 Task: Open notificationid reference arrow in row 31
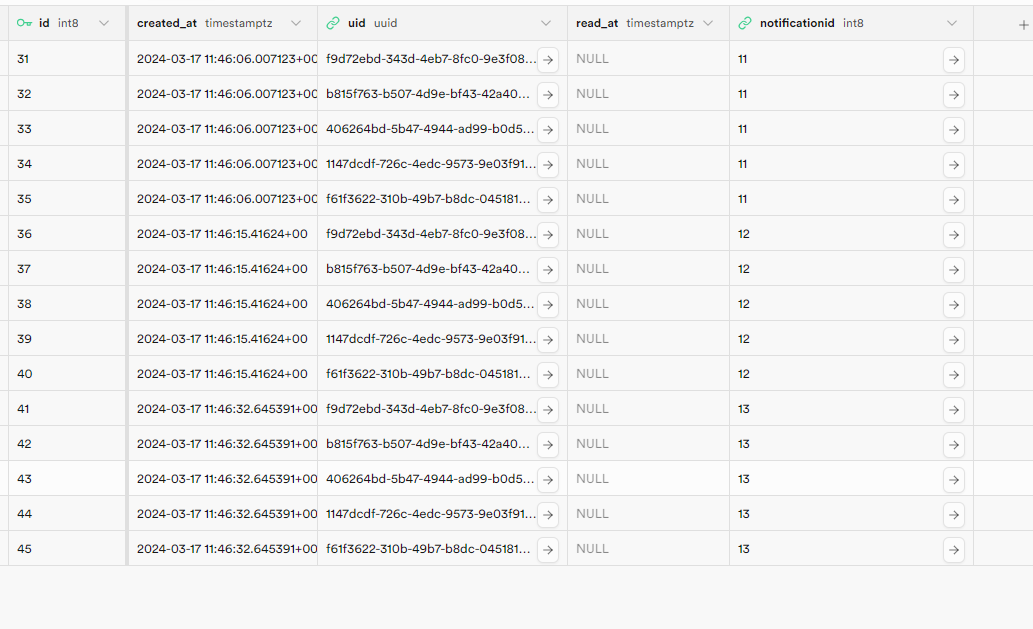tap(954, 60)
